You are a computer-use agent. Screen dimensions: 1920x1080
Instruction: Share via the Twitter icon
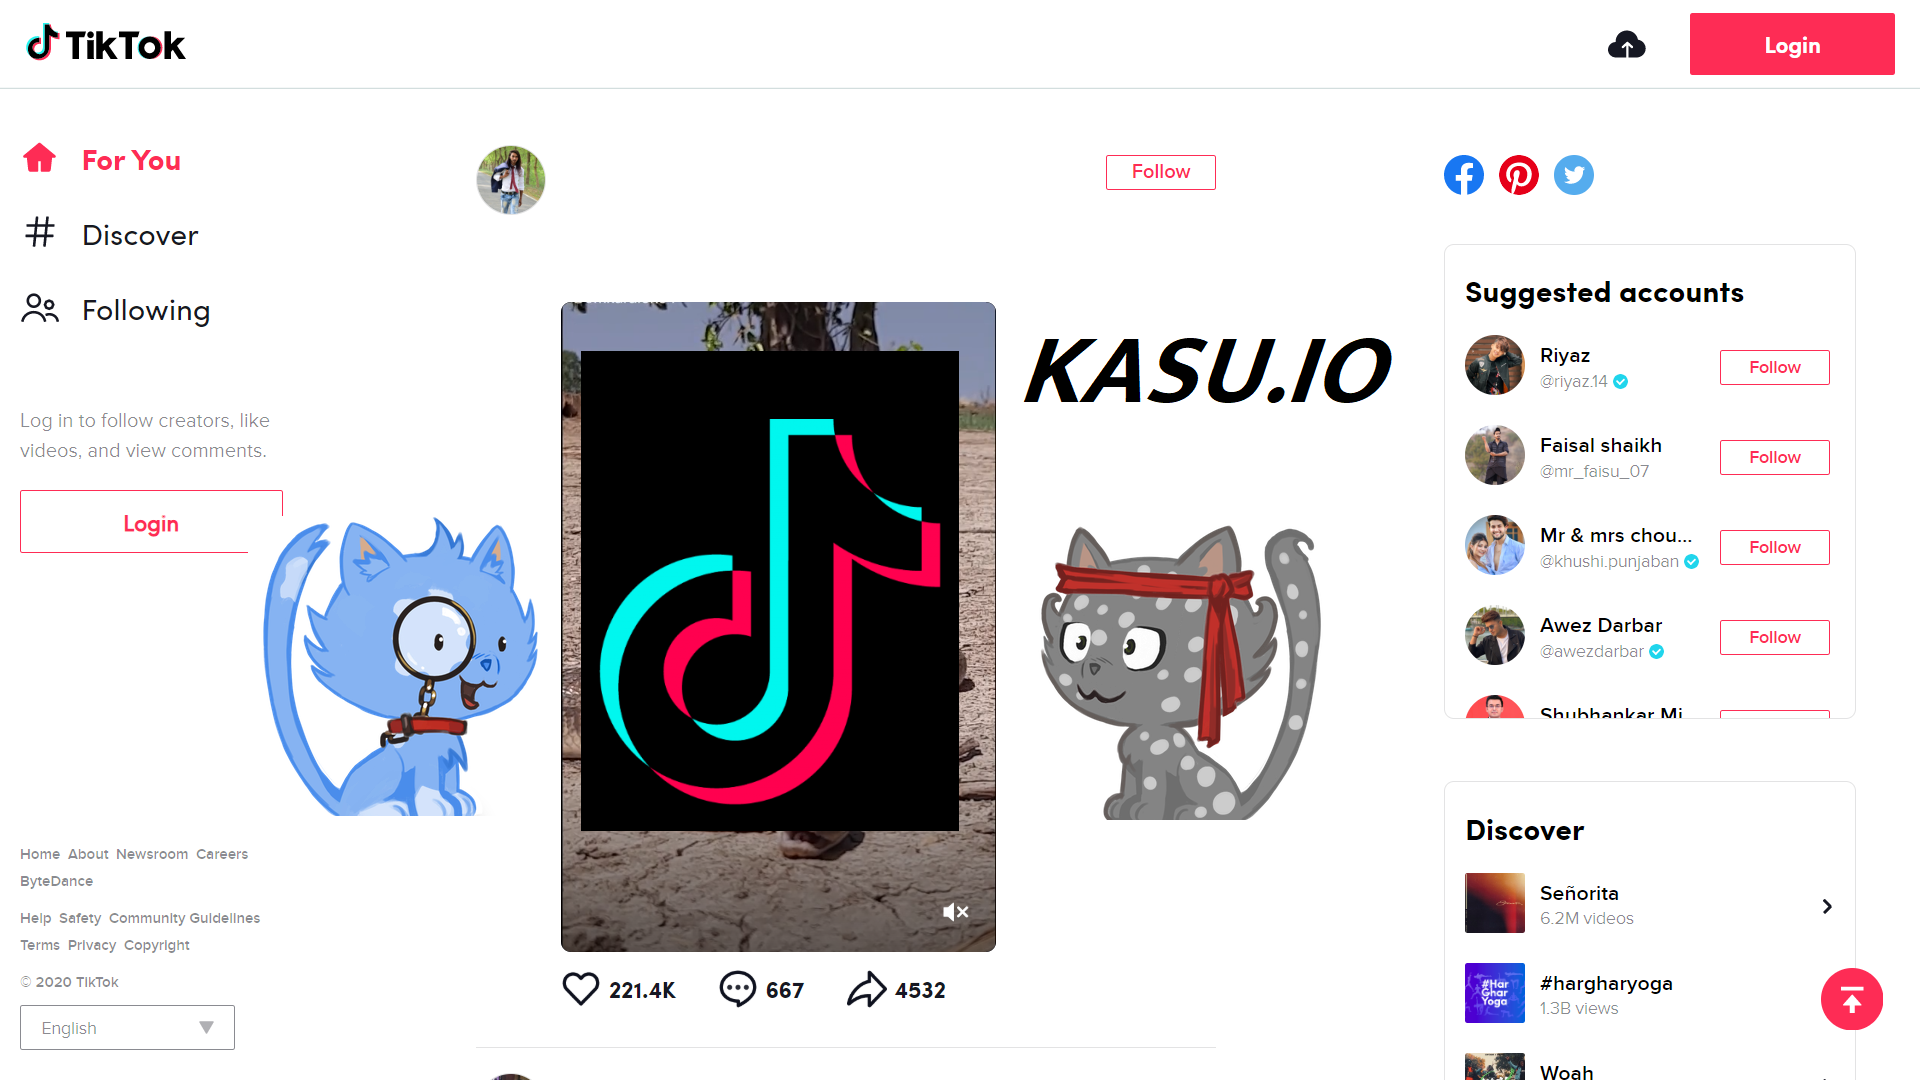tap(1574, 175)
